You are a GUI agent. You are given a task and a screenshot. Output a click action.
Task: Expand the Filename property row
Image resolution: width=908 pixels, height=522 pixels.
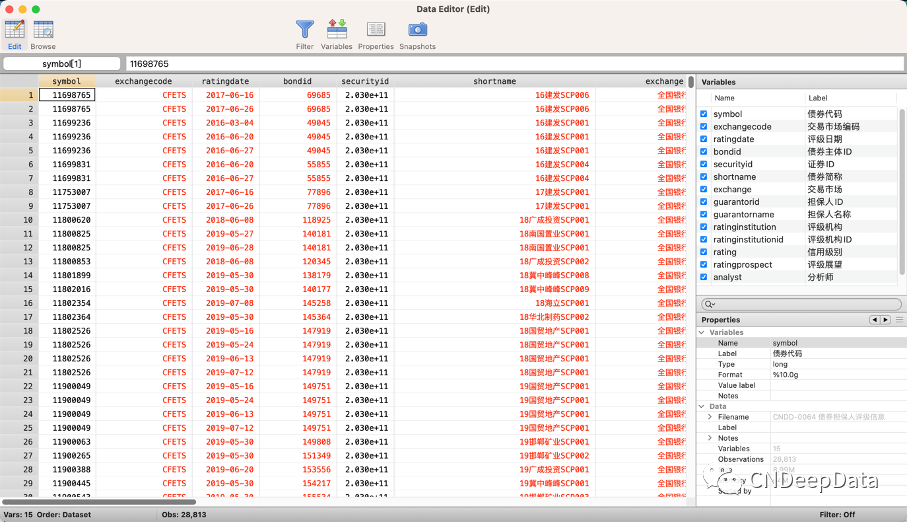710,417
